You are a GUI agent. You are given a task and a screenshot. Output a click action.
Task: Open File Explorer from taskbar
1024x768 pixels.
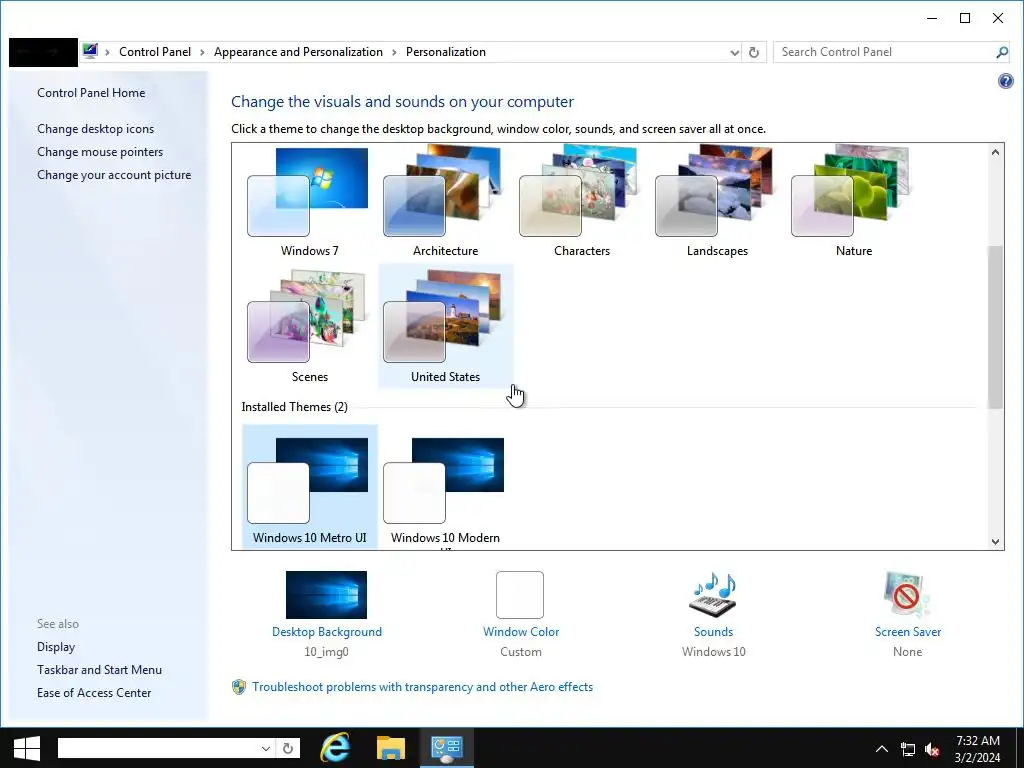pos(391,748)
